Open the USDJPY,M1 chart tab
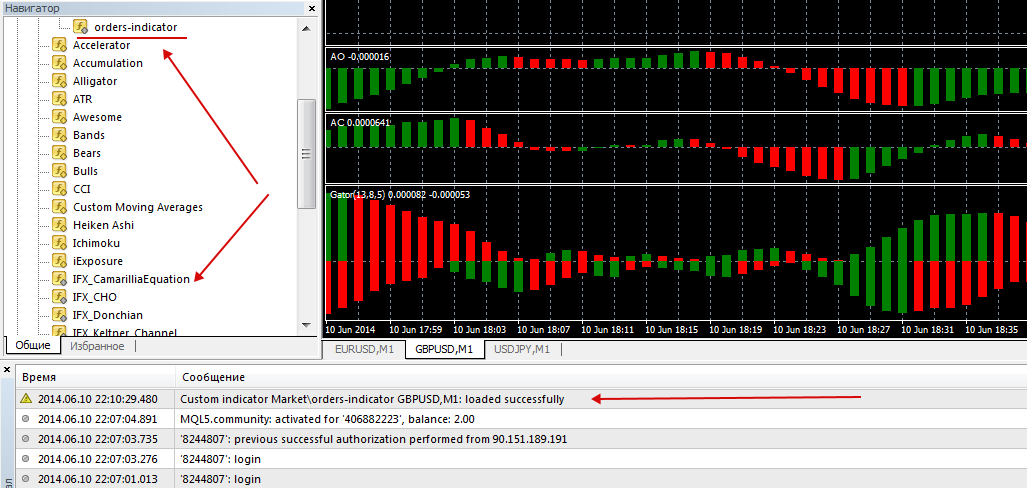 [523, 350]
